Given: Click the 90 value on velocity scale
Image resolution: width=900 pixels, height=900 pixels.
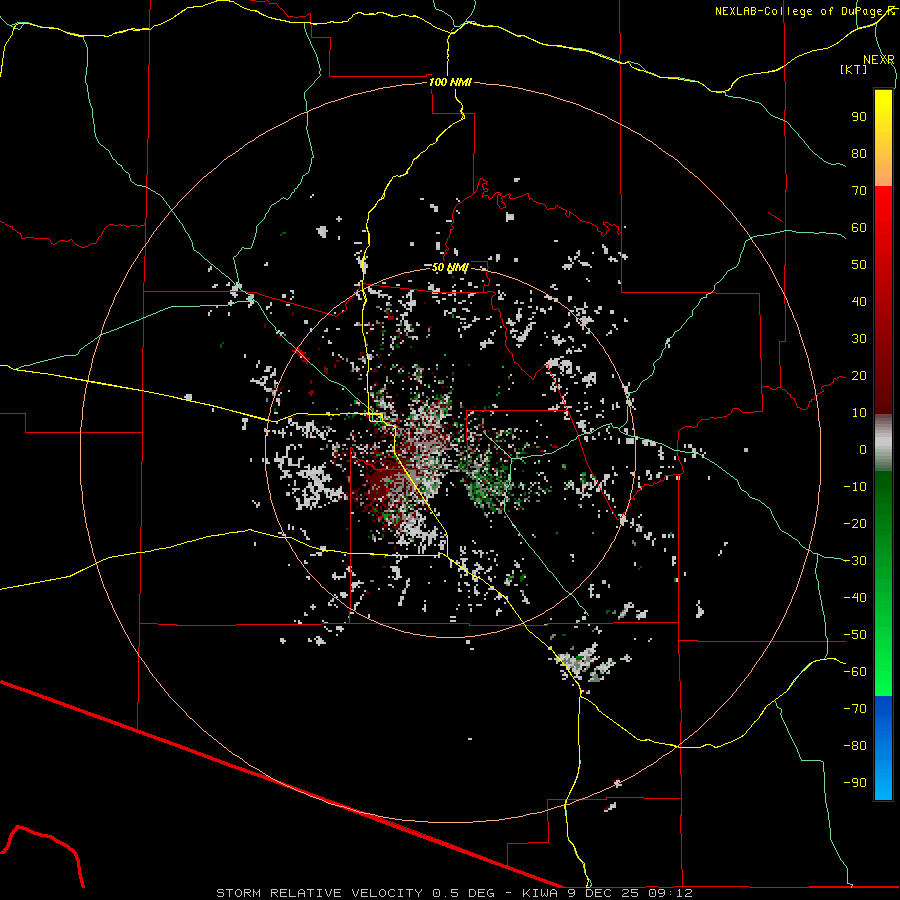Looking at the screenshot, I should pos(859,117).
